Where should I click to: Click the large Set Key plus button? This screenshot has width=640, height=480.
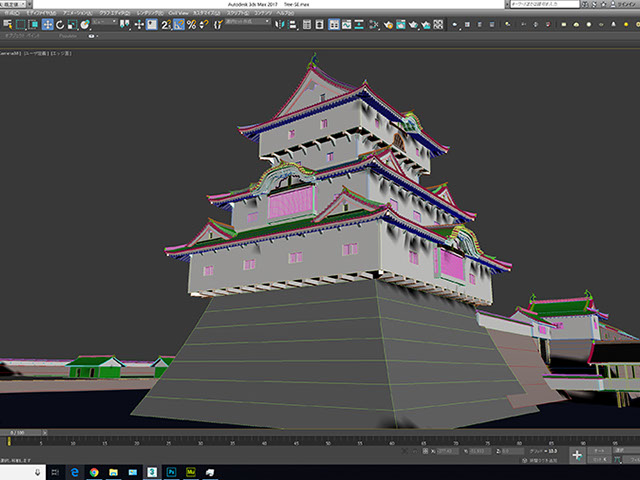577,454
